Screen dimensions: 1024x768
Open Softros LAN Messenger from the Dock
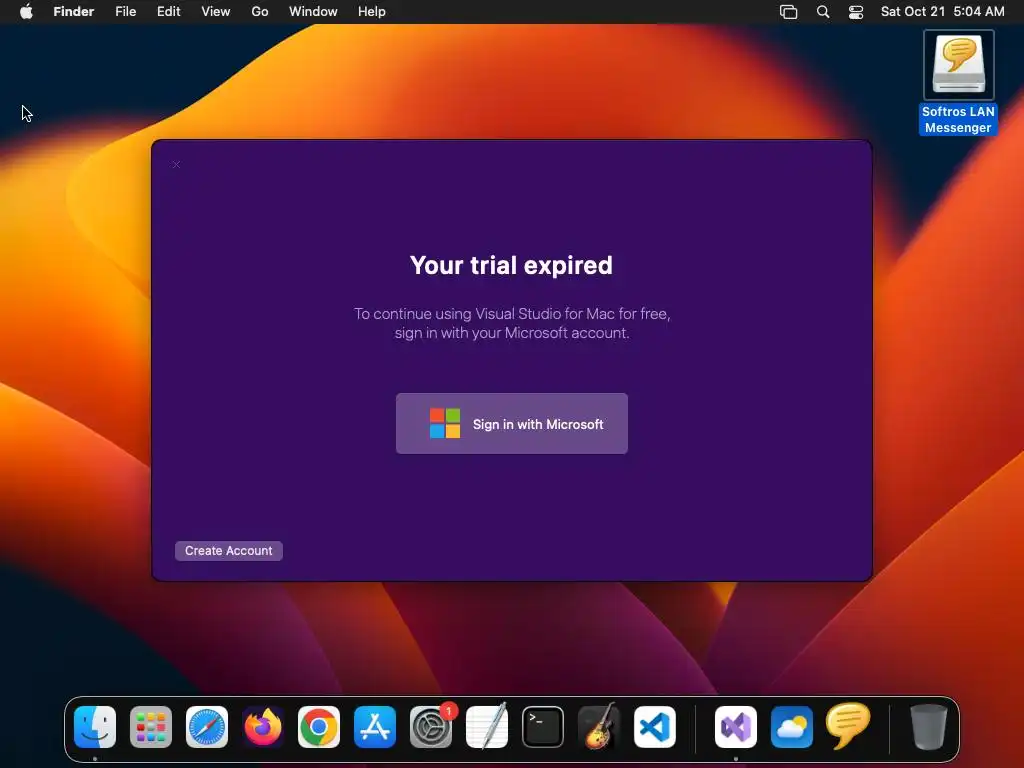pyautogui.click(x=848, y=726)
